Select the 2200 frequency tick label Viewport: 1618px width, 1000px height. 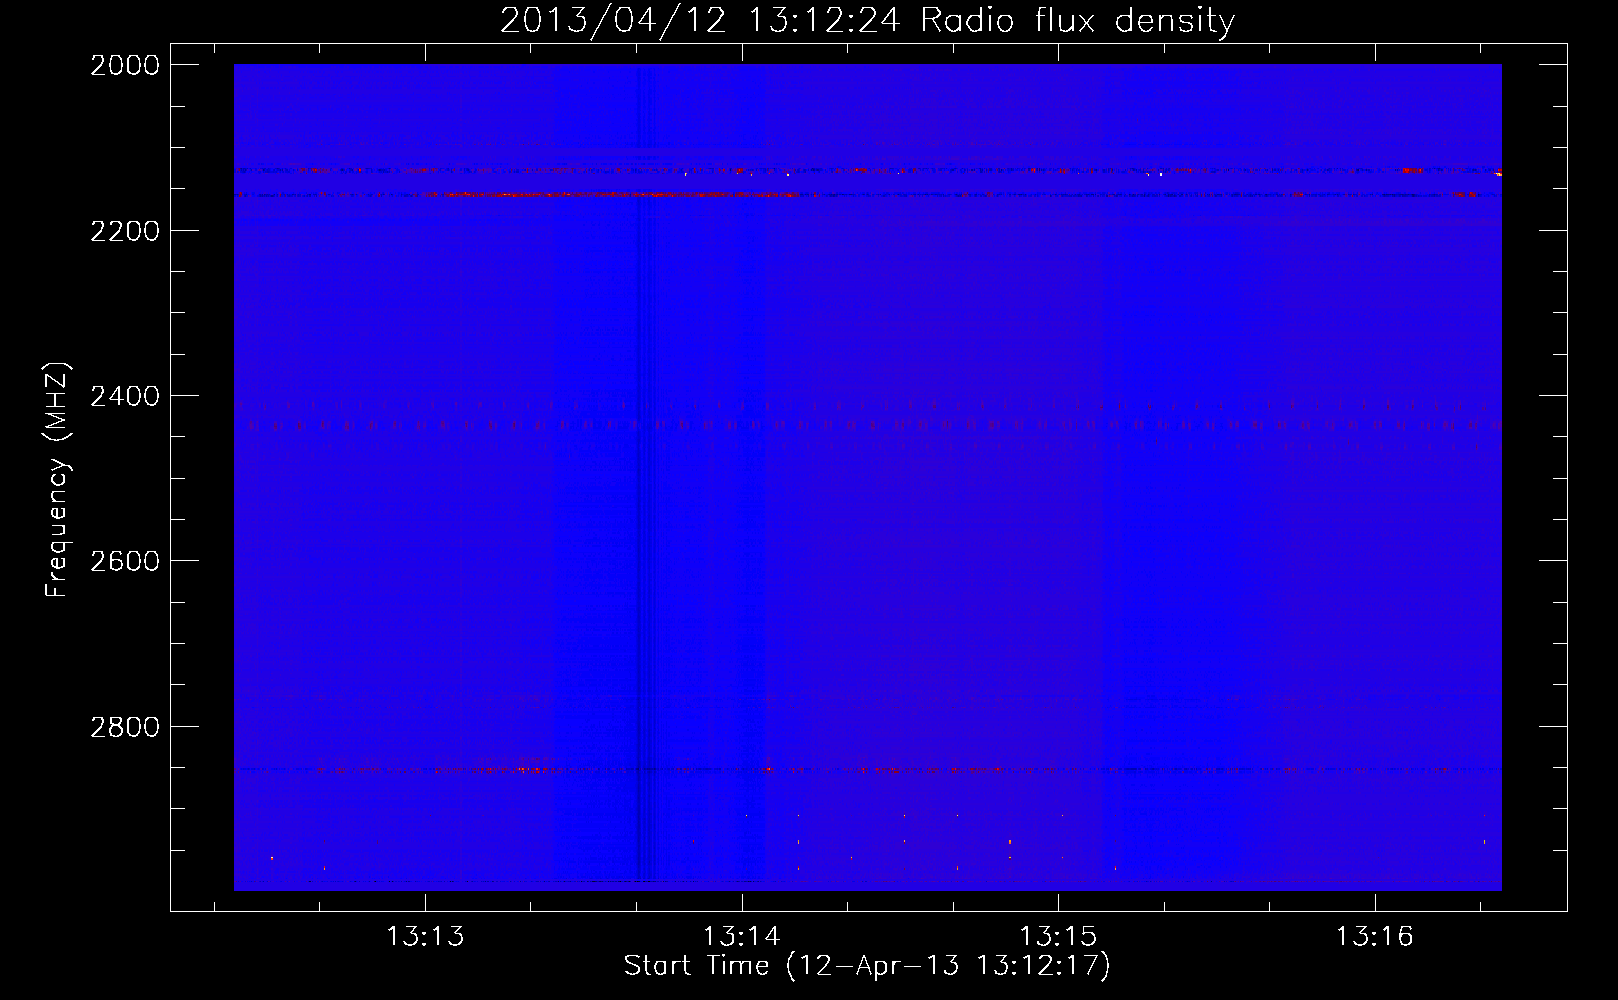[x=125, y=231]
